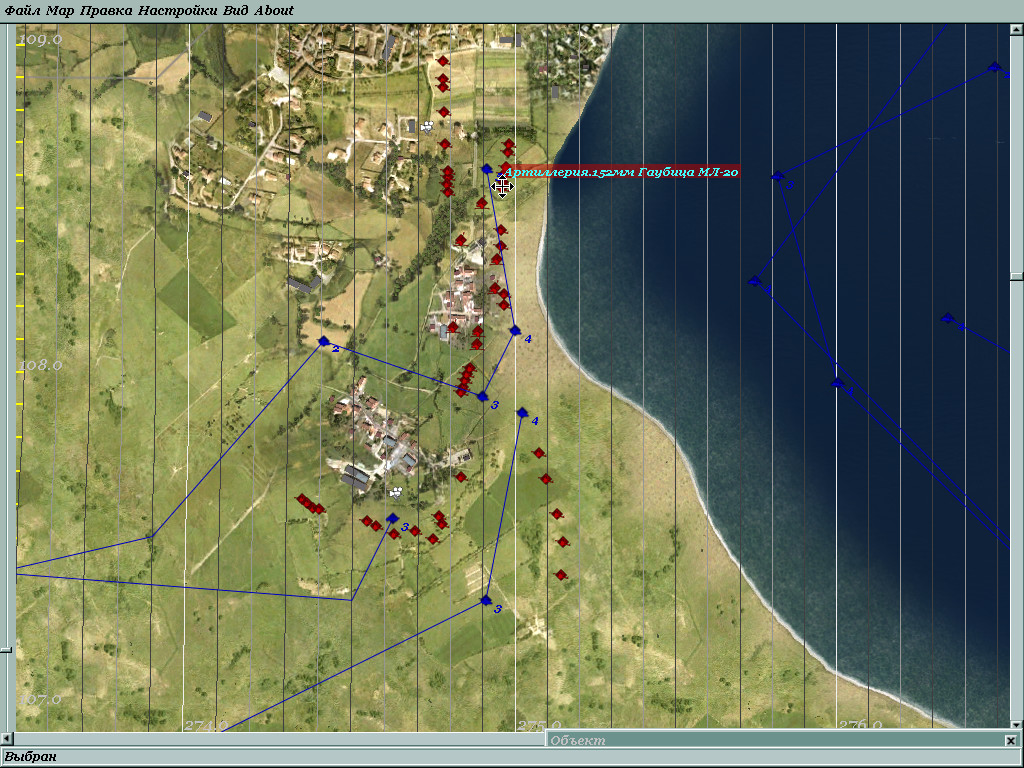
Task: Click the 274.0 grid coordinate label
Action: point(206,725)
